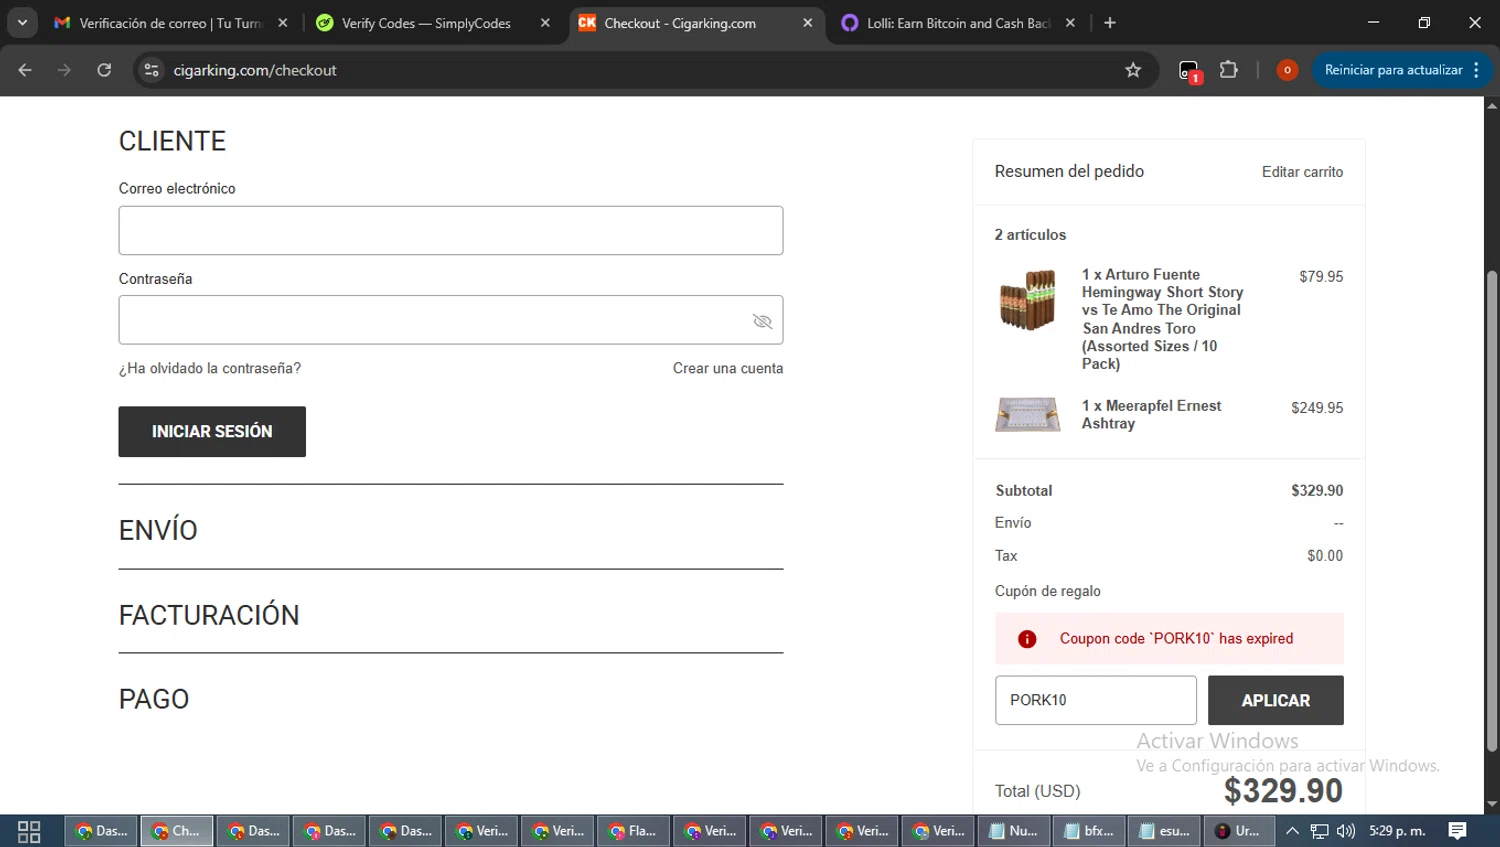Bookmark this page with the star
Screen dimensions: 1500x847
1133,70
